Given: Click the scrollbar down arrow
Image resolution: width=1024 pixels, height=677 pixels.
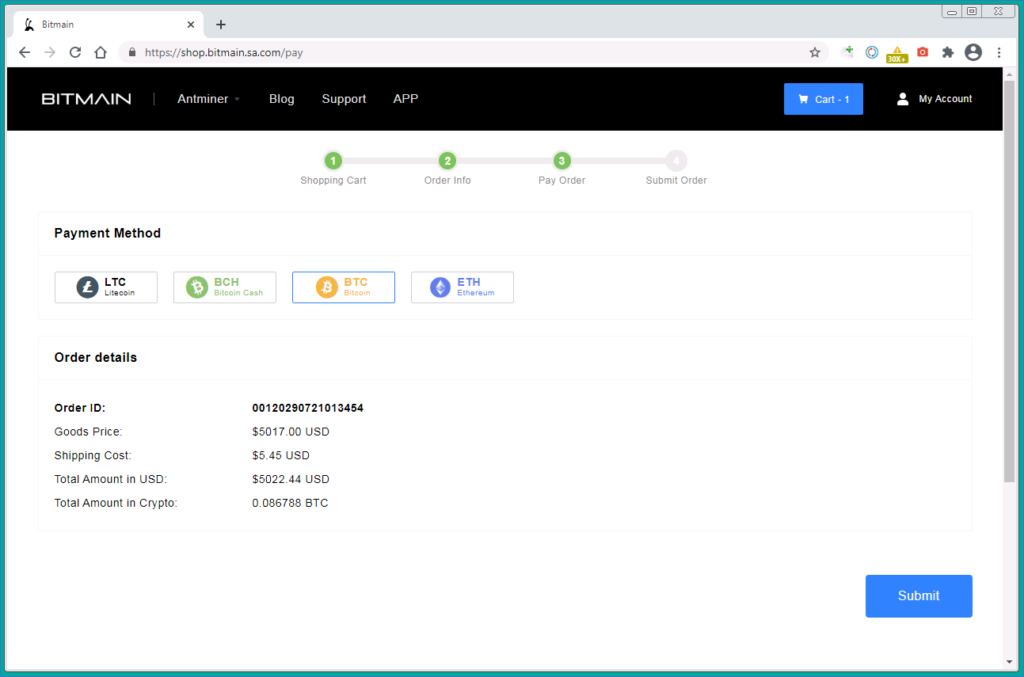Looking at the screenshot, I should click(x=1009, y=662).
